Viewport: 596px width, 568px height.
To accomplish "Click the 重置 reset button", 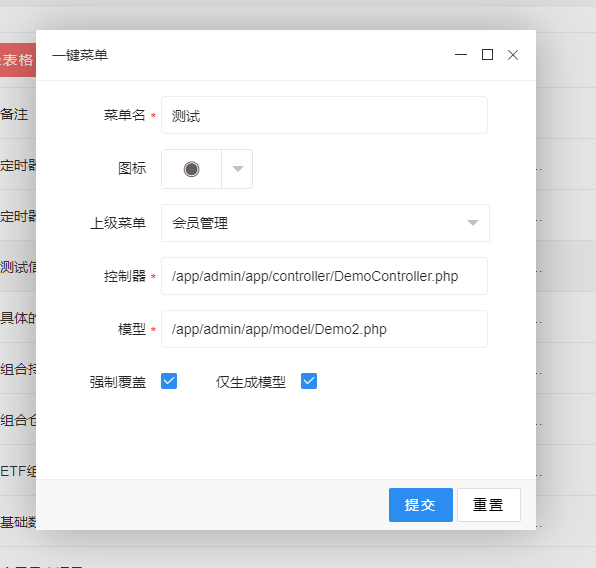I will (x=489, y=505).
